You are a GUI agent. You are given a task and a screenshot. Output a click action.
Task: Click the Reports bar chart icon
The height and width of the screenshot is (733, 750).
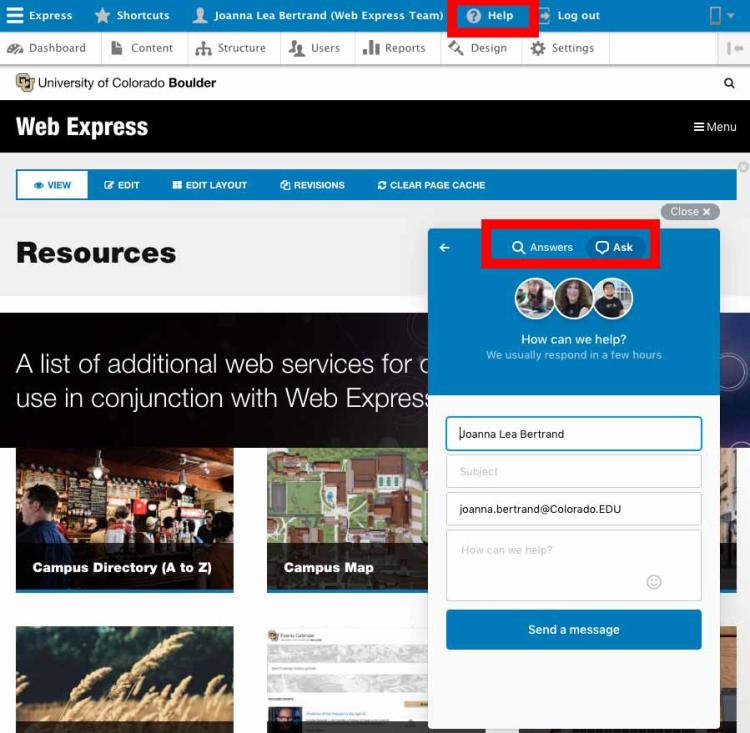point(371,48)
